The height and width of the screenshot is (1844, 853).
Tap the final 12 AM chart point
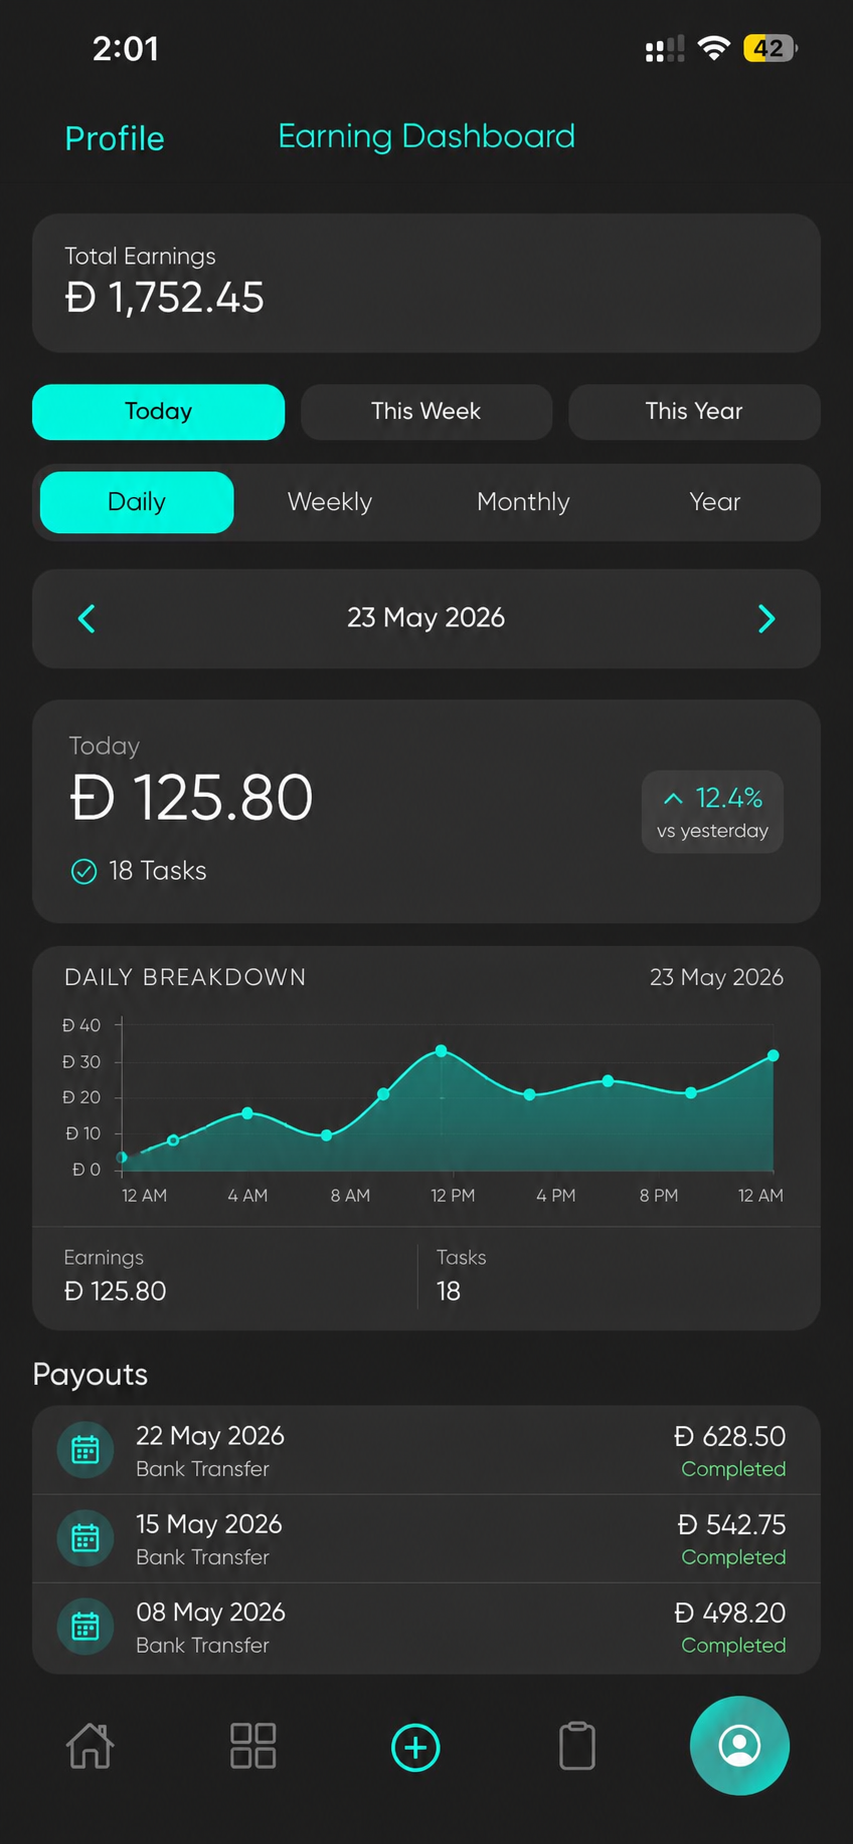(x=773, y=1056)
